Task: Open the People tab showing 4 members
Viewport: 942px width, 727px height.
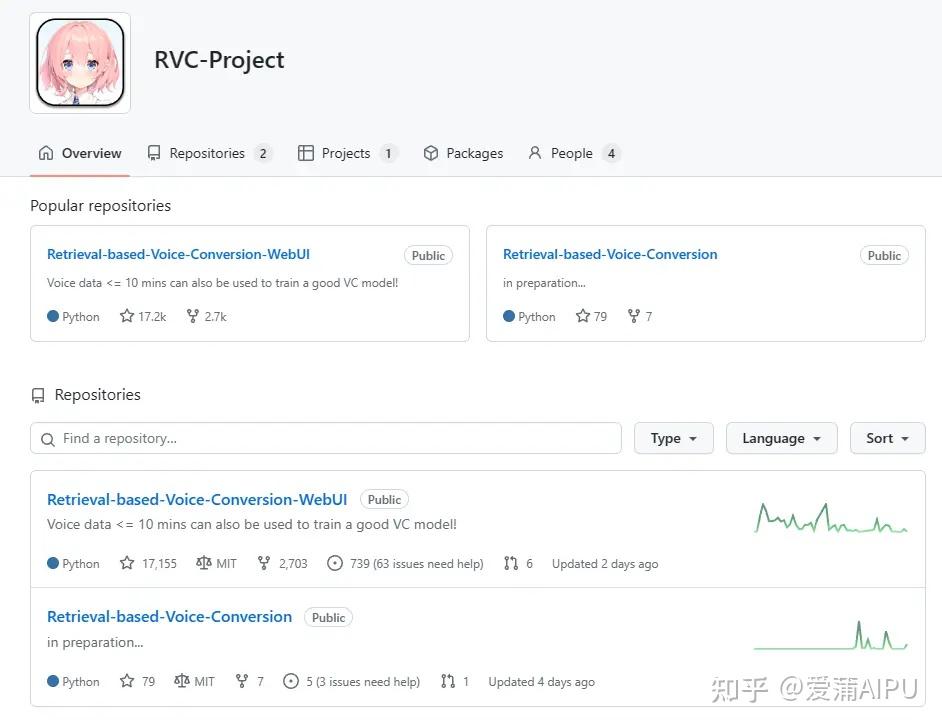Action: tap(574, 152)
